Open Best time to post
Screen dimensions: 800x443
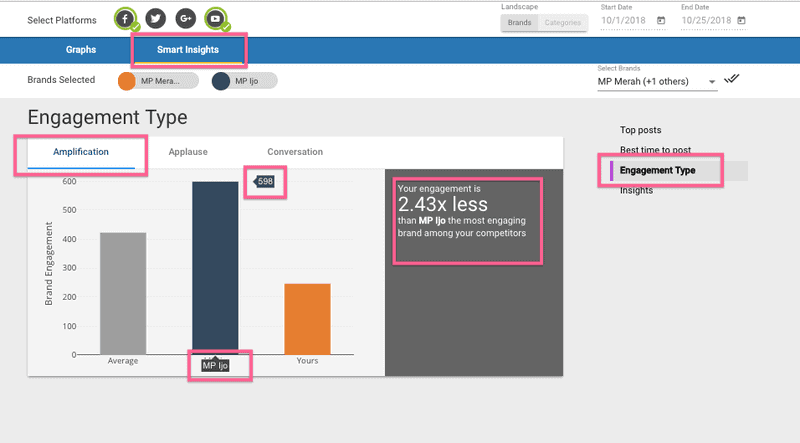click(655, 150)
